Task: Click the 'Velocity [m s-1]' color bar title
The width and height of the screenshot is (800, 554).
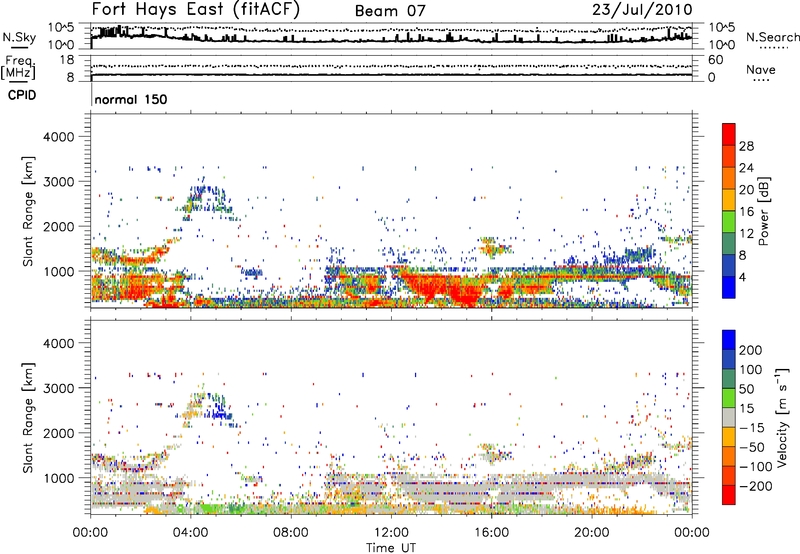Action: pyautogui.click(x=782, y=418)
